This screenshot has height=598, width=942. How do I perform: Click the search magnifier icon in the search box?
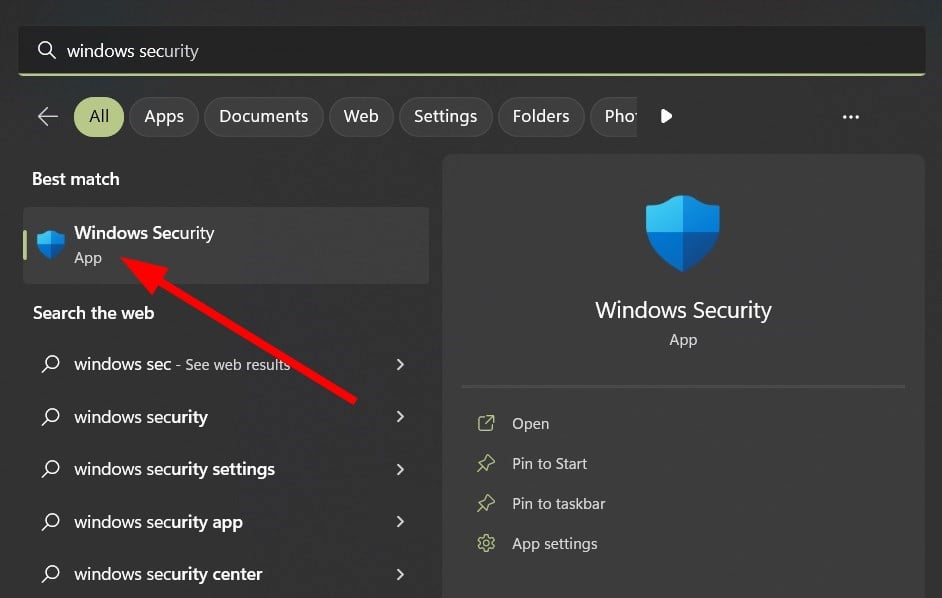[47, 50]
